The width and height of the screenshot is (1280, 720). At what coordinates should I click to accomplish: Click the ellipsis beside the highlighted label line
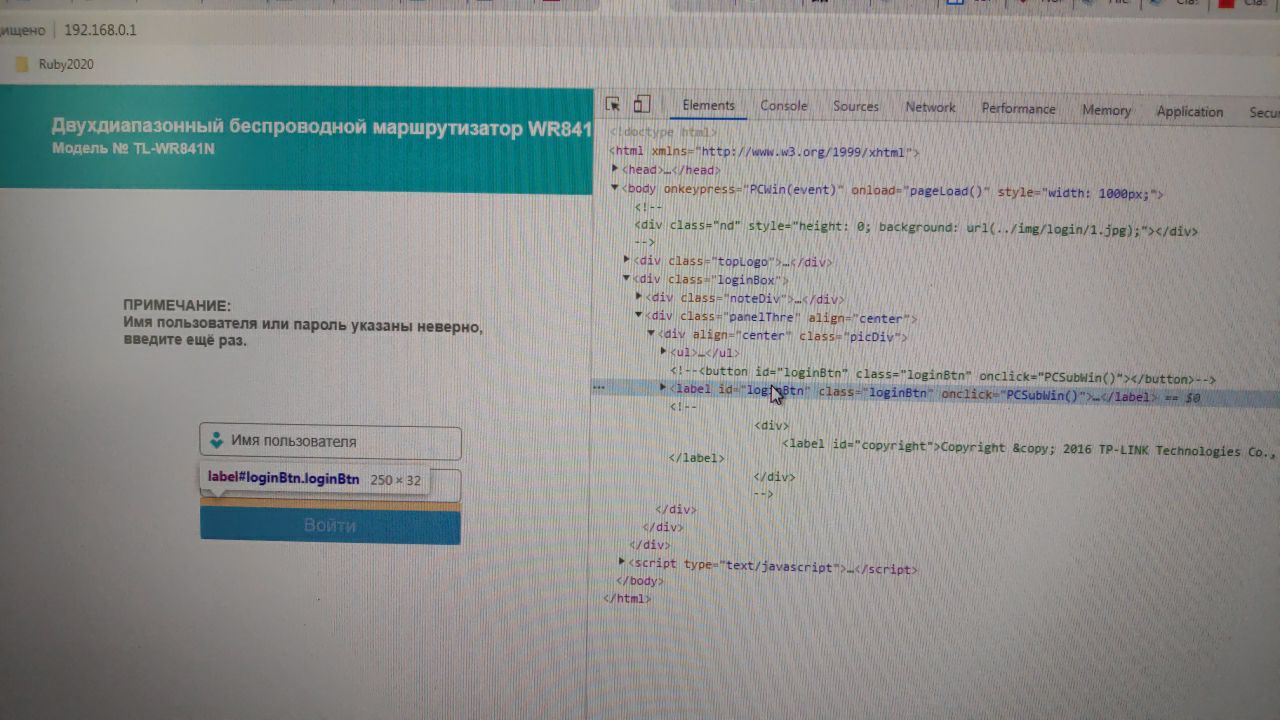coord(598,385)
